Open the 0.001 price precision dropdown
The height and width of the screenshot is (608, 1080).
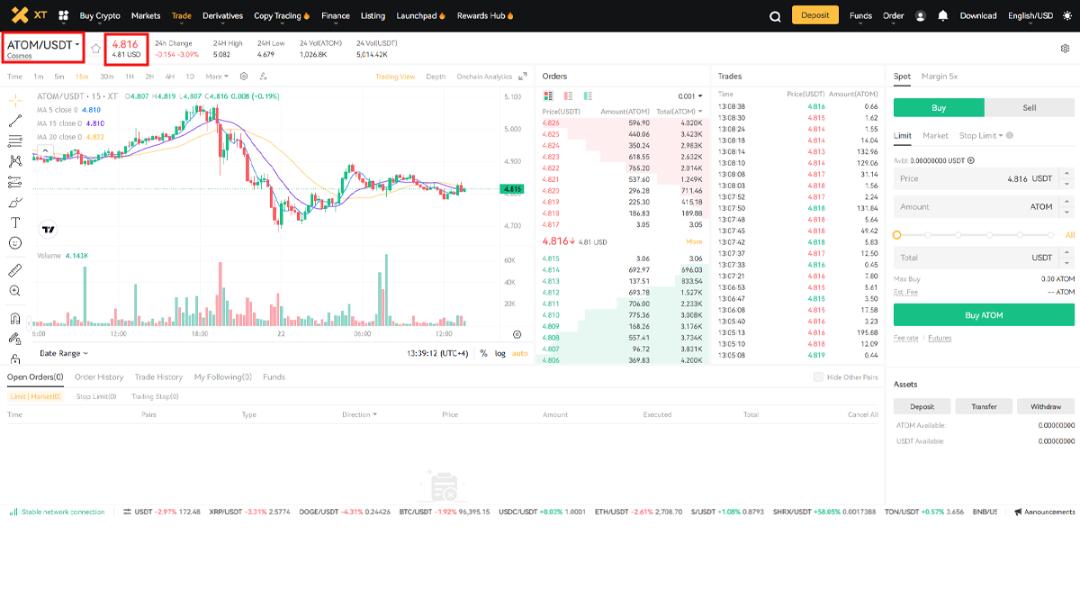click(690, 96)
